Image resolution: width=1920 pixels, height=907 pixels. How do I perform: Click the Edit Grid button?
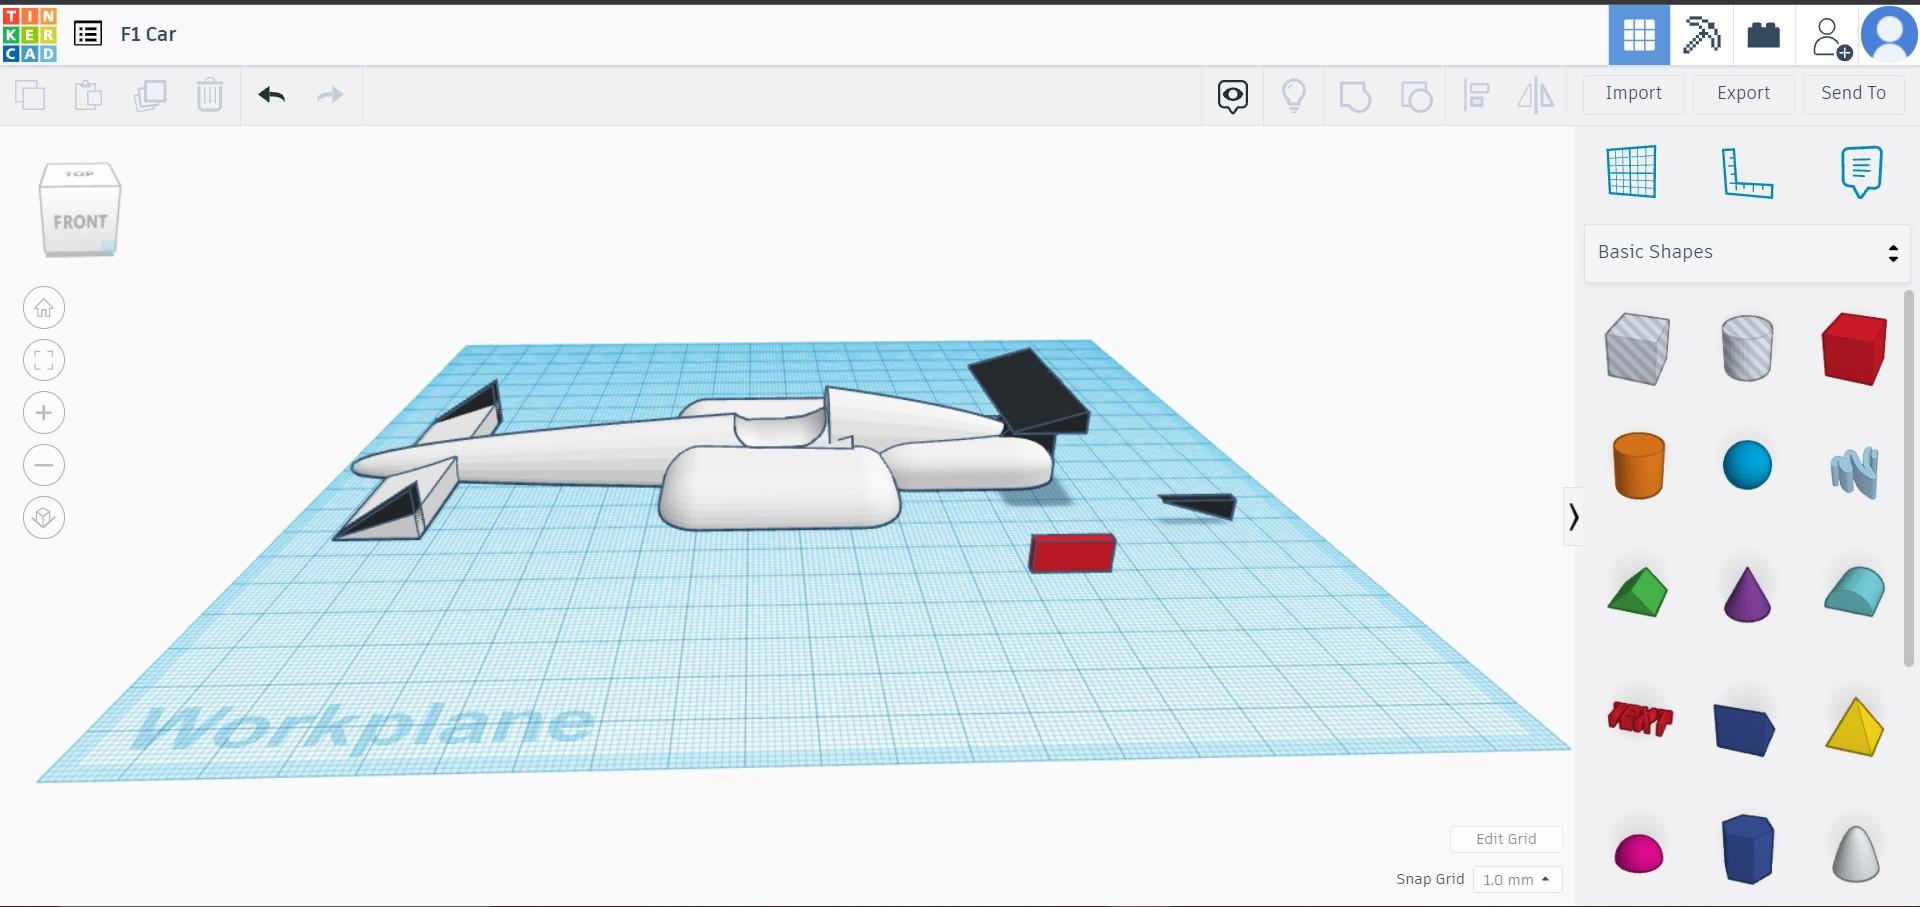tap(1506, 839)
